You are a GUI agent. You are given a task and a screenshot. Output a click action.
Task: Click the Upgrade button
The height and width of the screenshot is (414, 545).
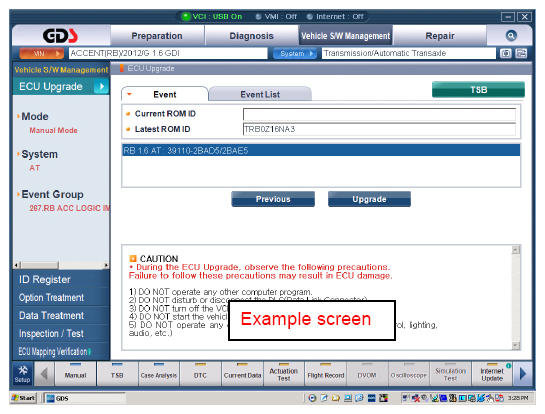click(x=369, y=199)
